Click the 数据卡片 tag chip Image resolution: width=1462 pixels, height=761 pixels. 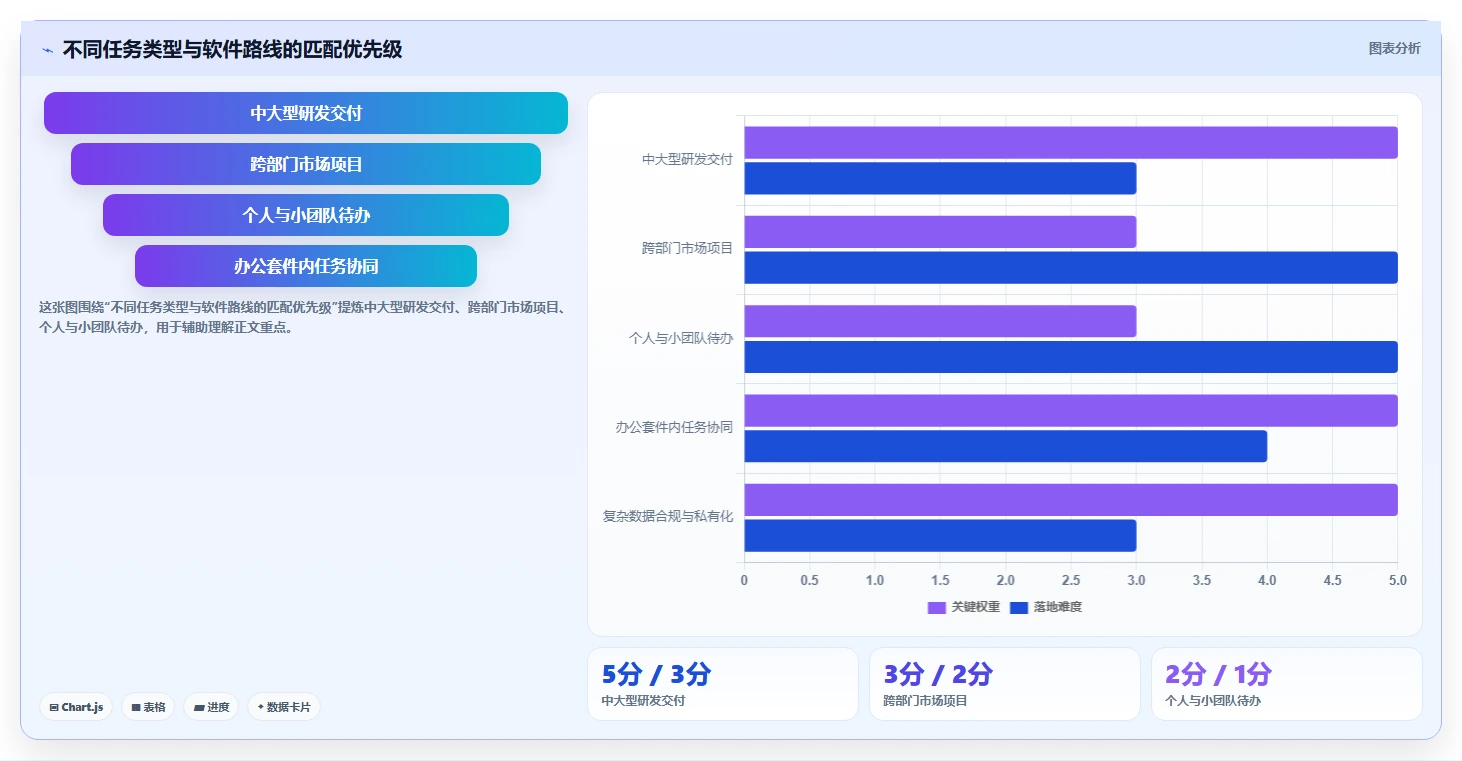[x=284, y=707]
